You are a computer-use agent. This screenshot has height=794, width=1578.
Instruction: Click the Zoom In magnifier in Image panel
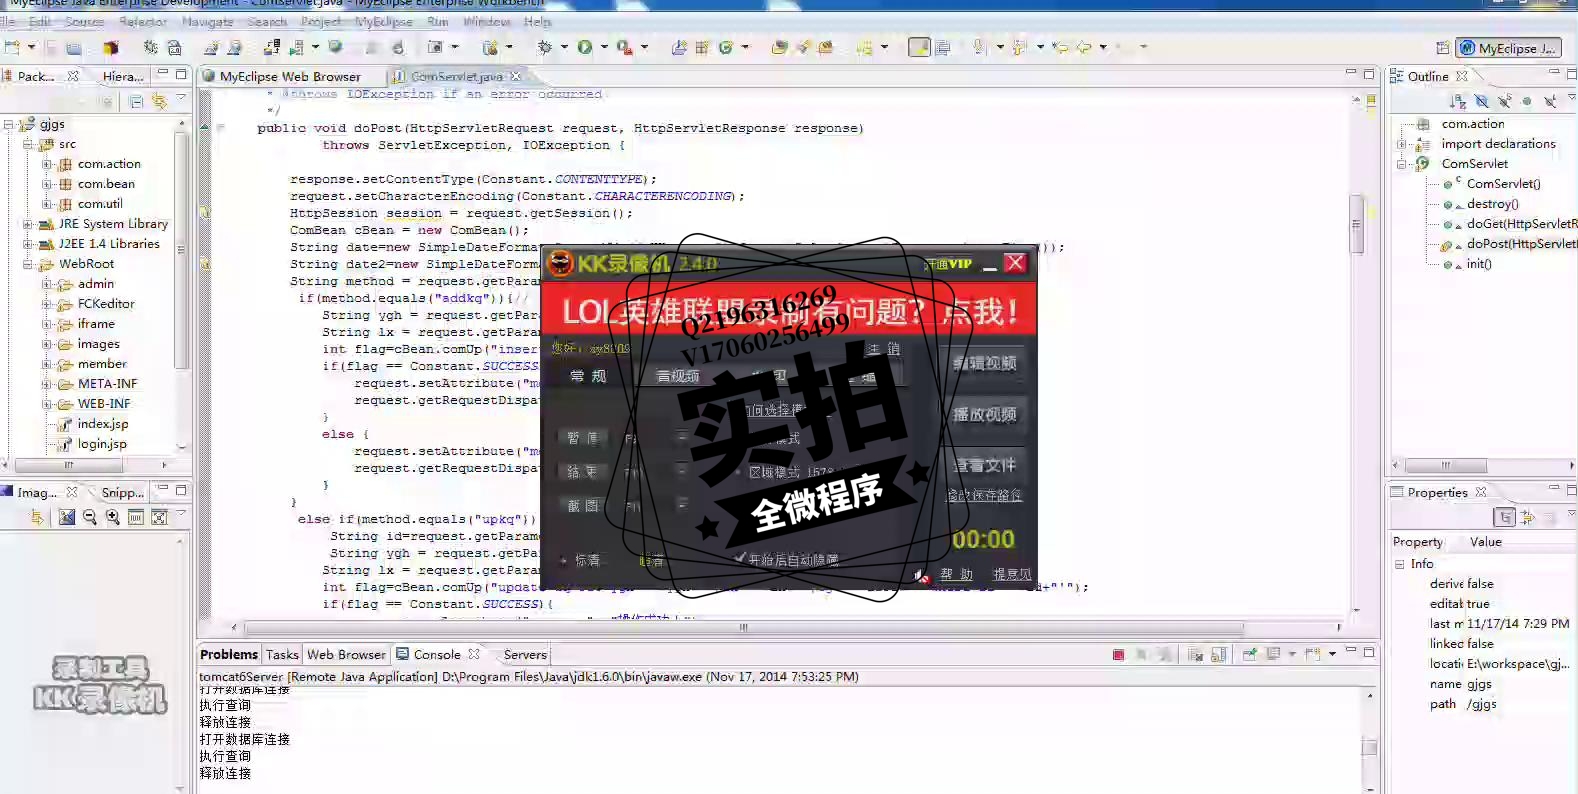[113, 517]
